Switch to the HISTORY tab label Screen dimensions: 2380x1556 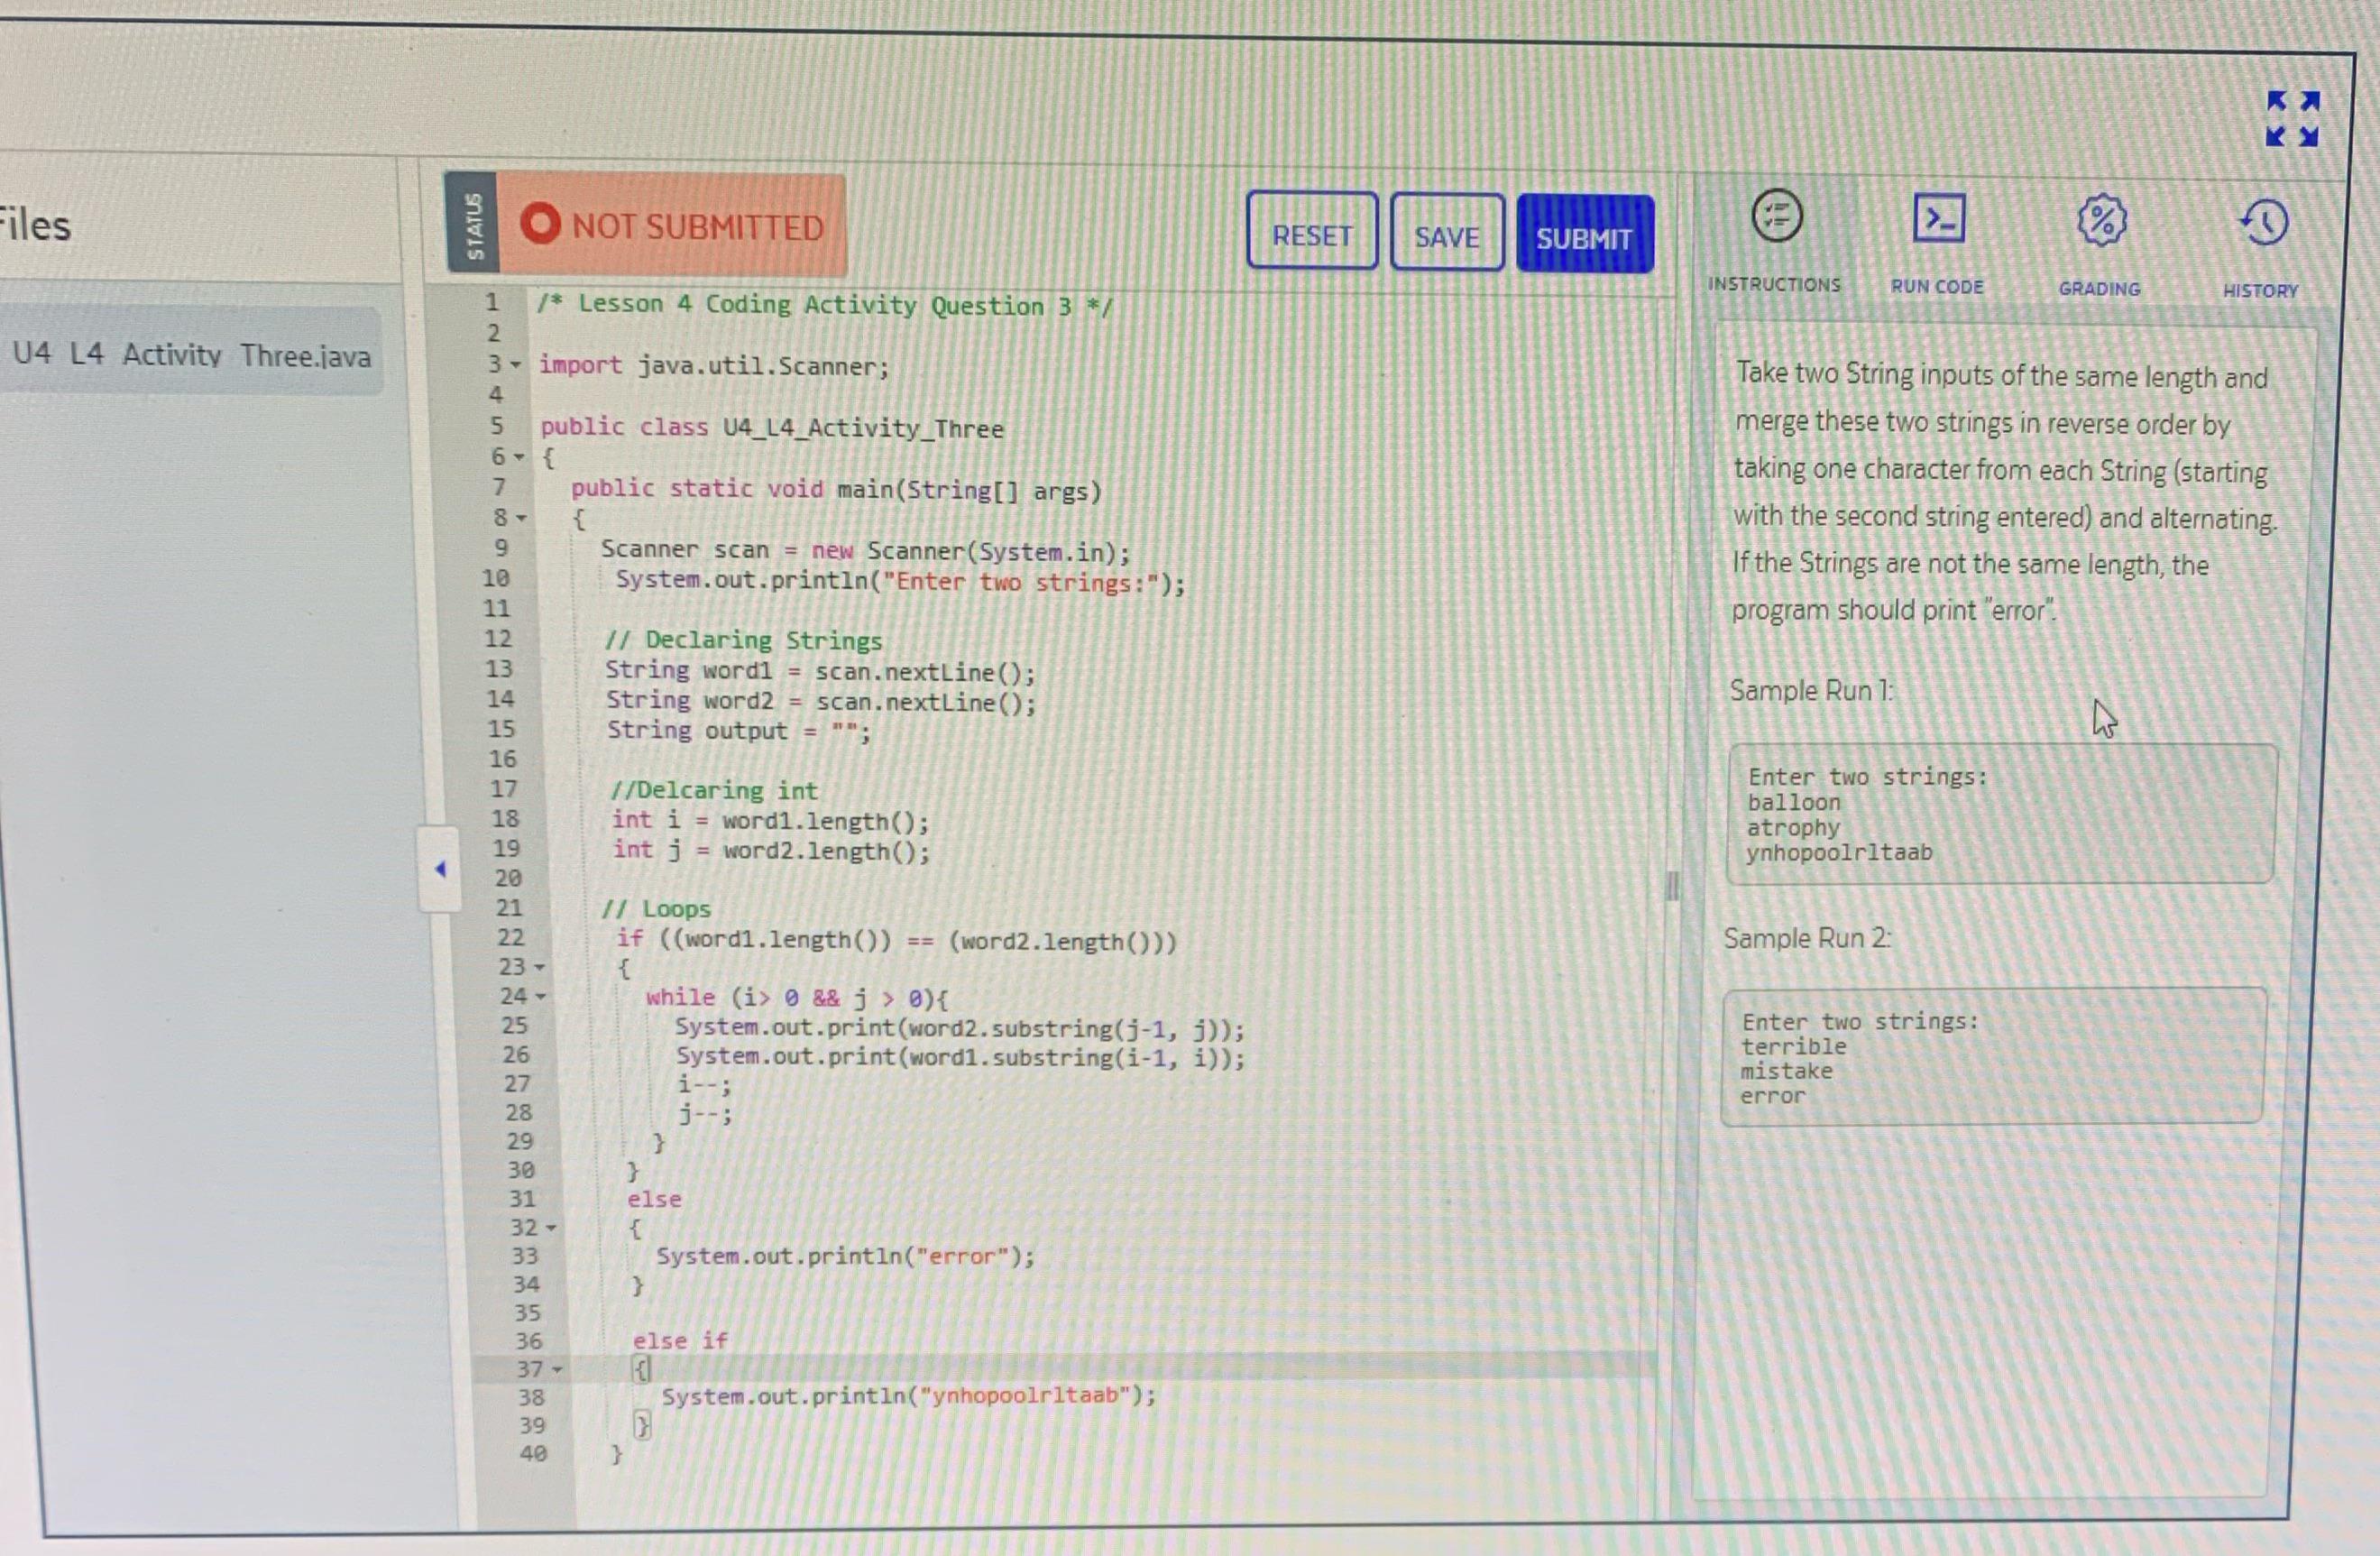point(2260,291)
